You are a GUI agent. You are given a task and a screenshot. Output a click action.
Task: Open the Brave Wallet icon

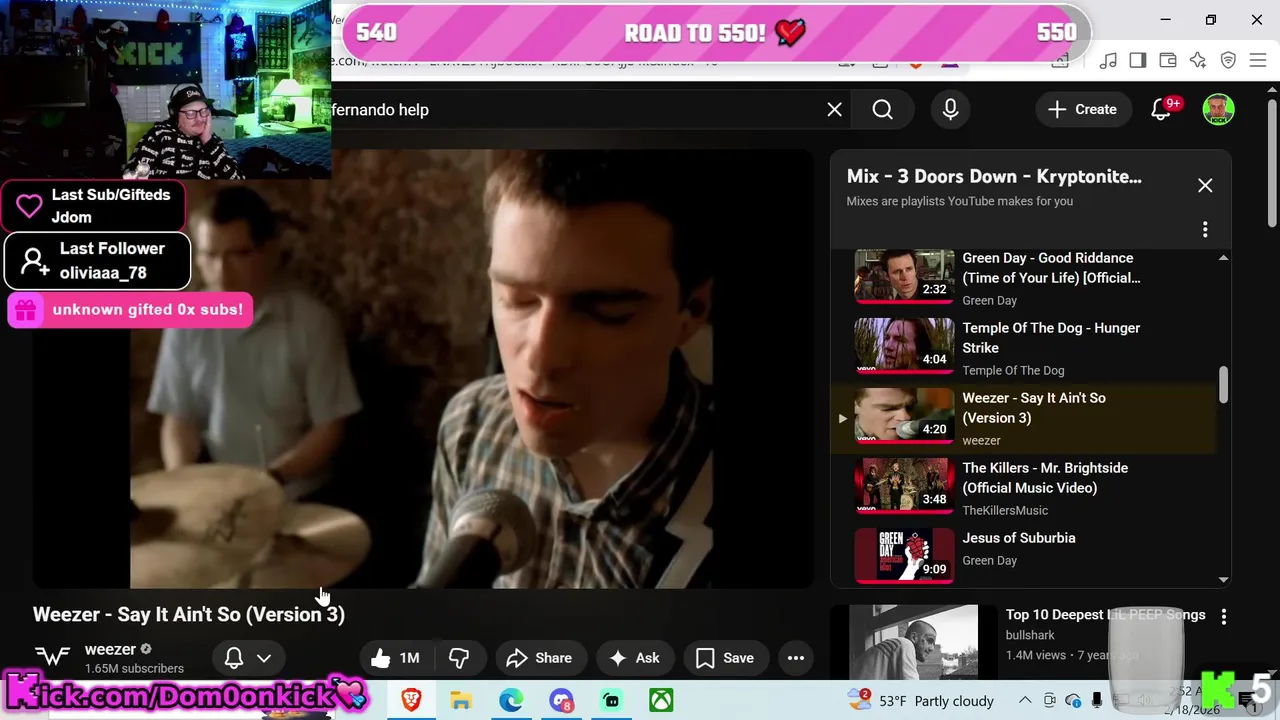click(x=1168, y=61)
